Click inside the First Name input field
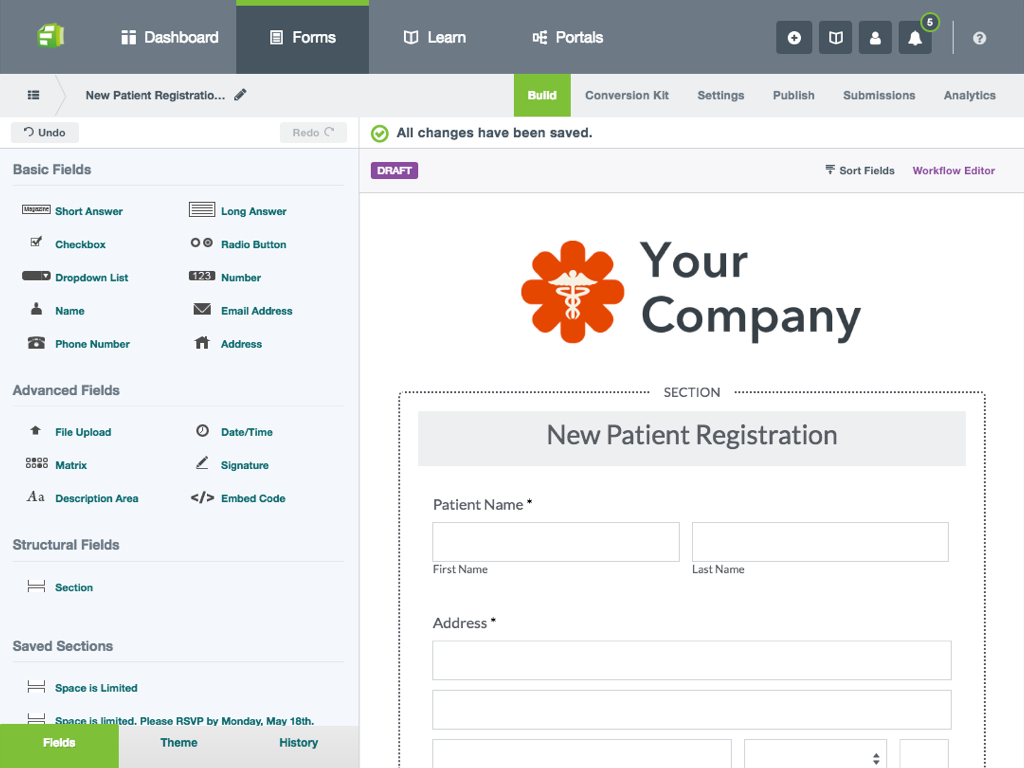Viewport: 1024px width, 768px height. [555, 541]
